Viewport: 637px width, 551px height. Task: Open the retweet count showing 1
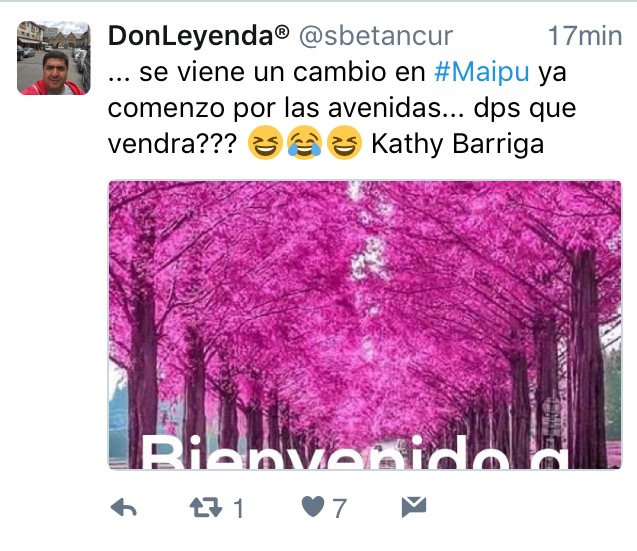(238, 508)
